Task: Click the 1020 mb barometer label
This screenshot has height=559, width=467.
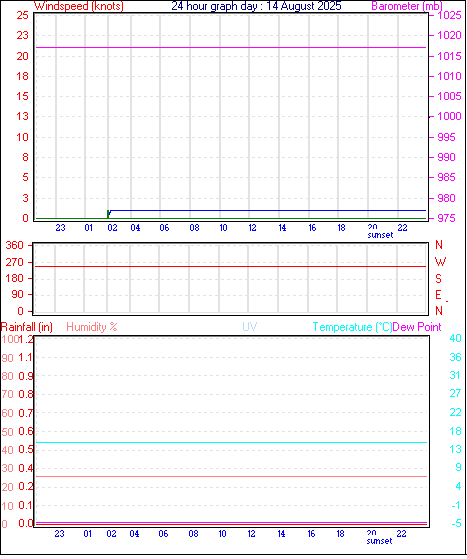Action: click(449, 35)
